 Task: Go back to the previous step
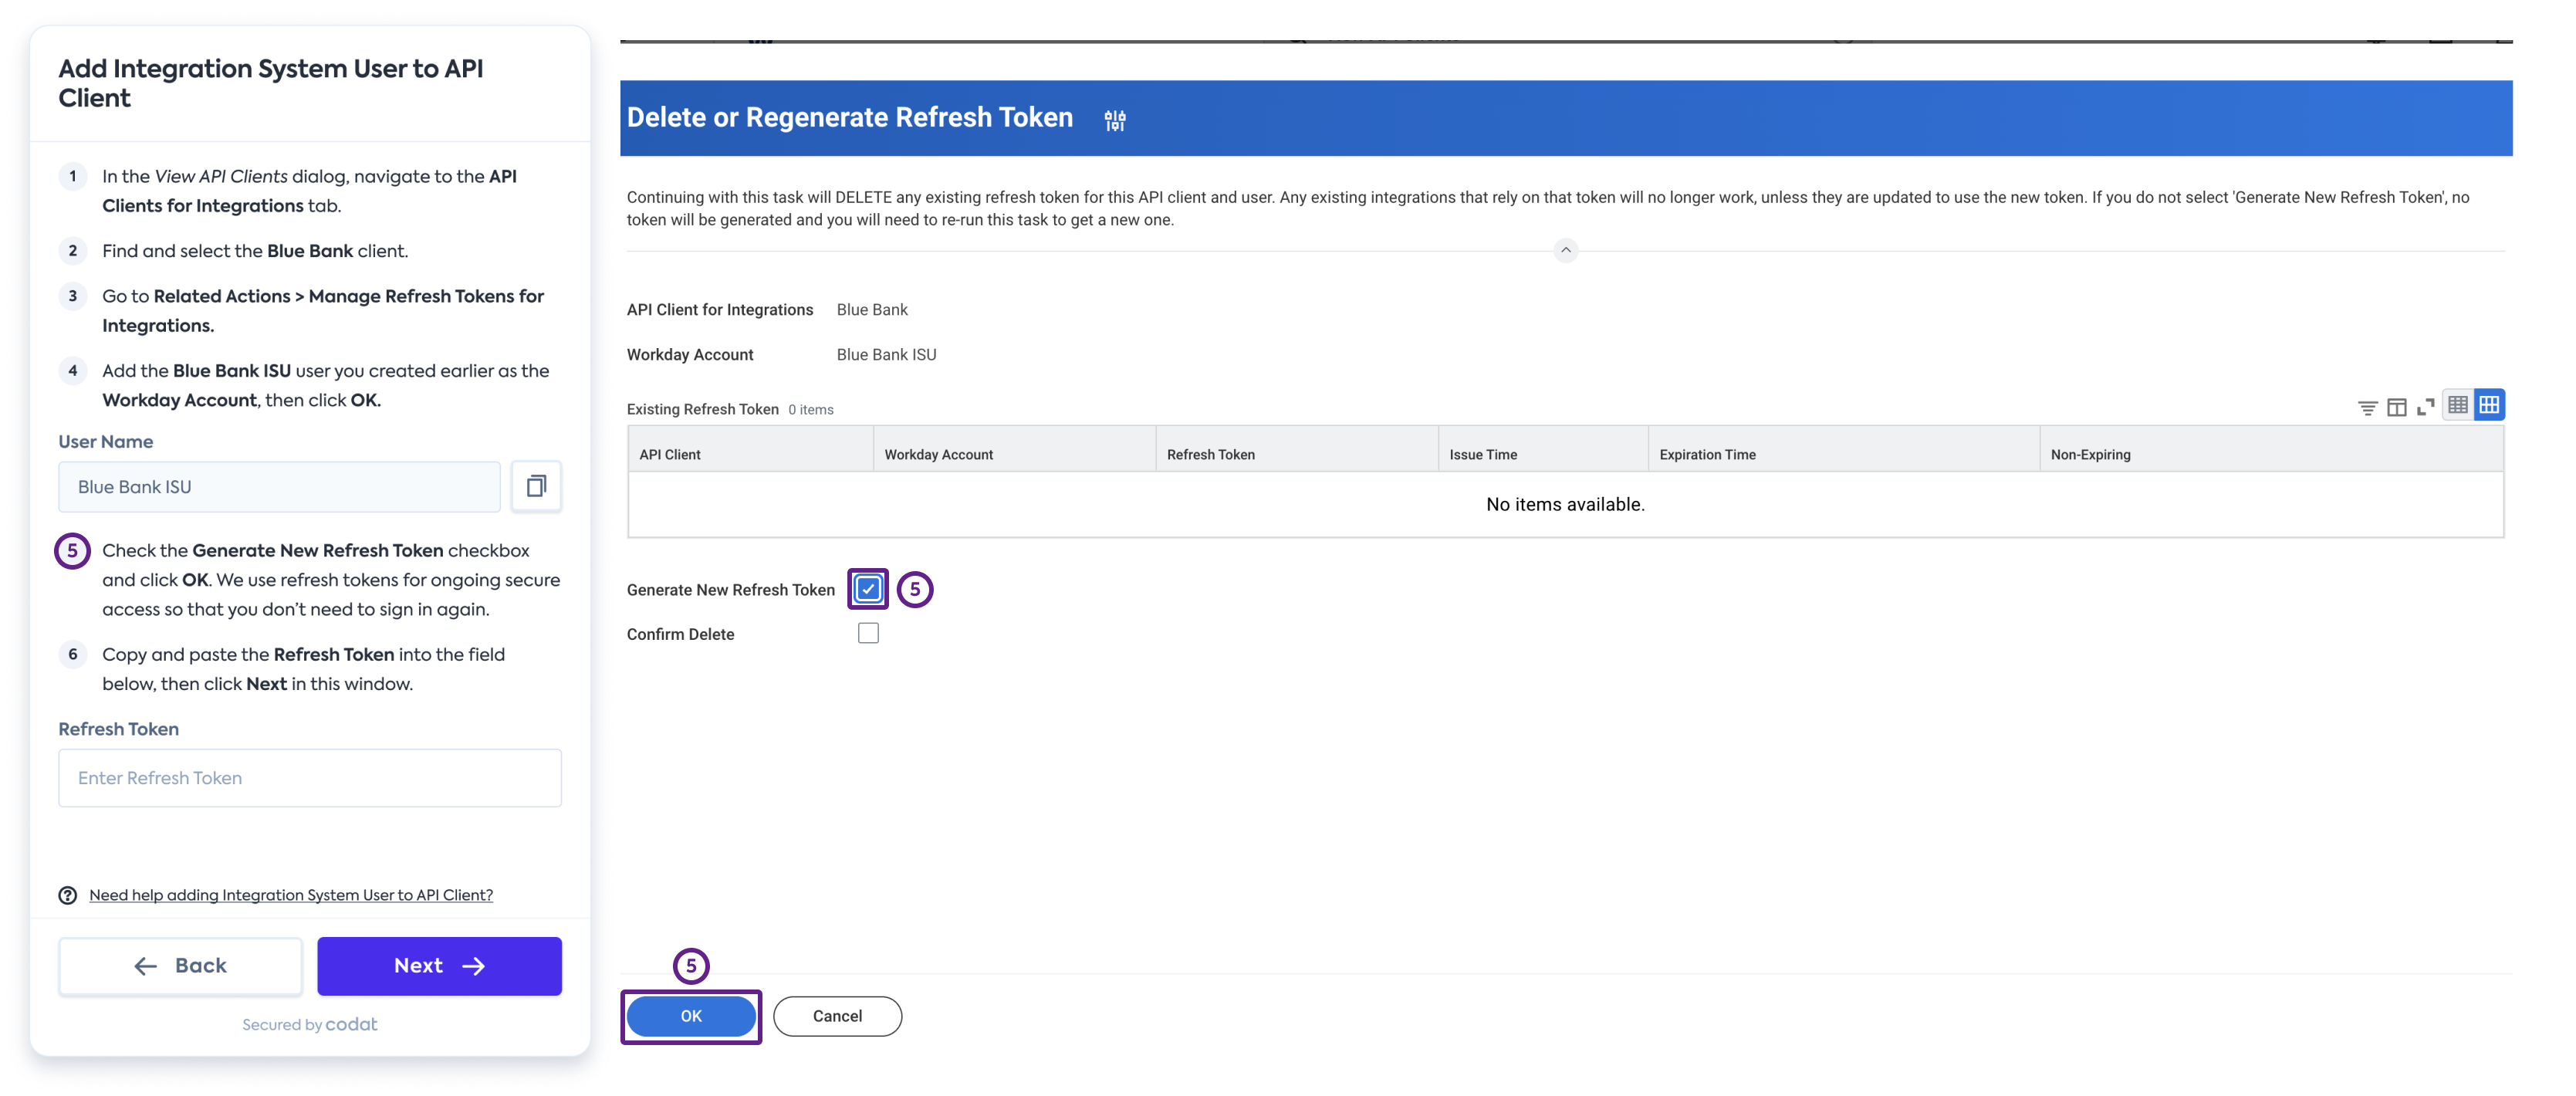180,965
